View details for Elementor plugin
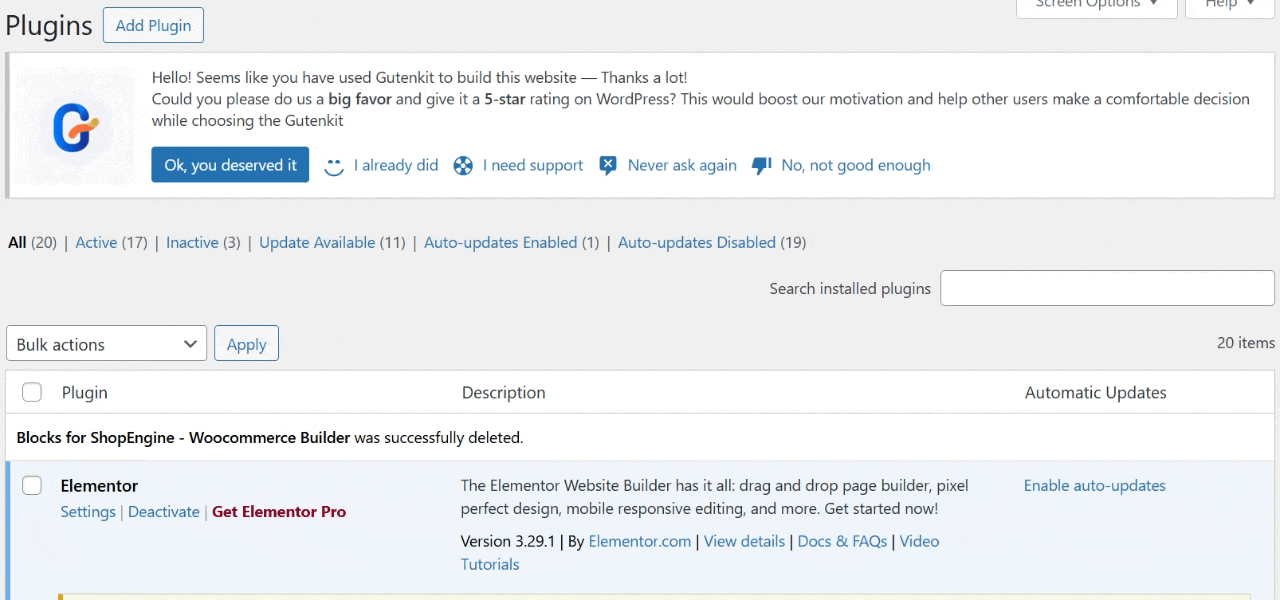The height and width of the screenshot is (600, 1280). [744, 541]
